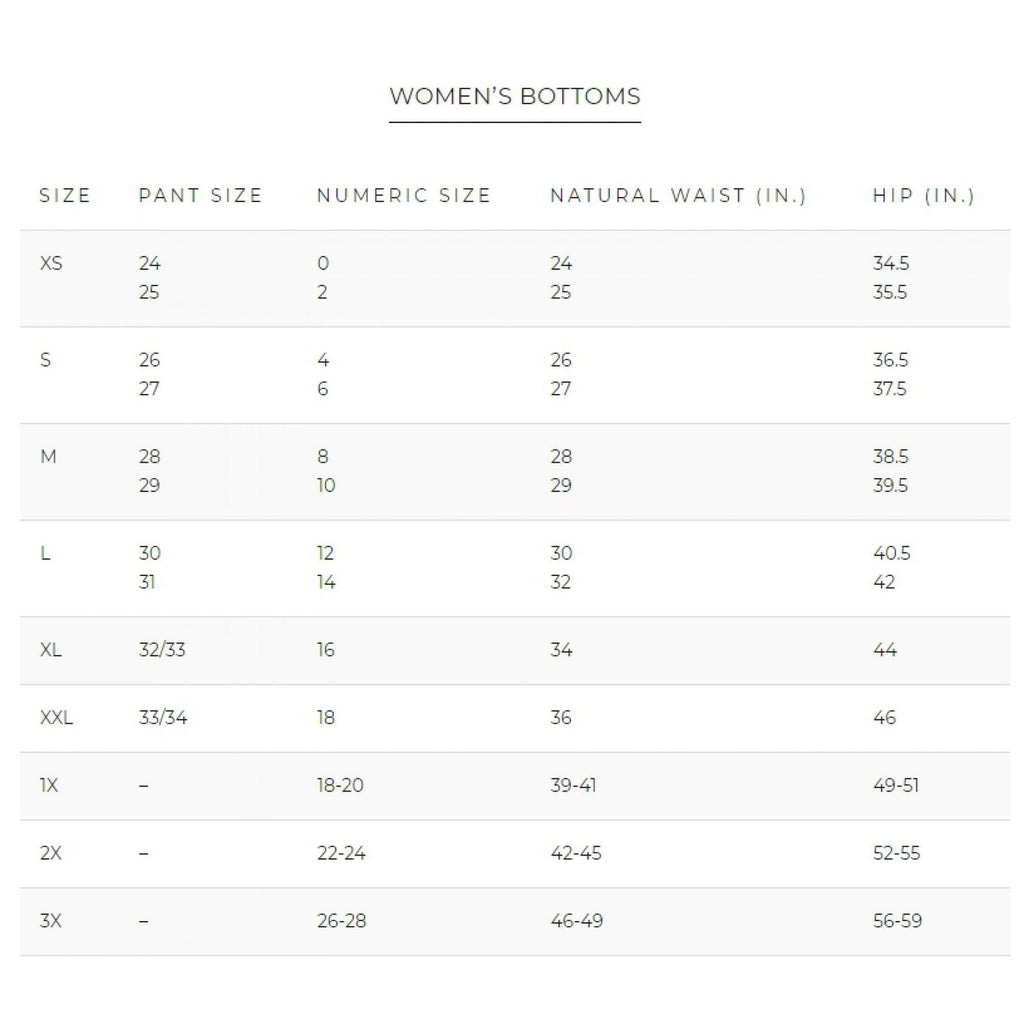This screenshot has height=1024, width=1024.
Task: Click the XS size label
Action: click(51, 264)
